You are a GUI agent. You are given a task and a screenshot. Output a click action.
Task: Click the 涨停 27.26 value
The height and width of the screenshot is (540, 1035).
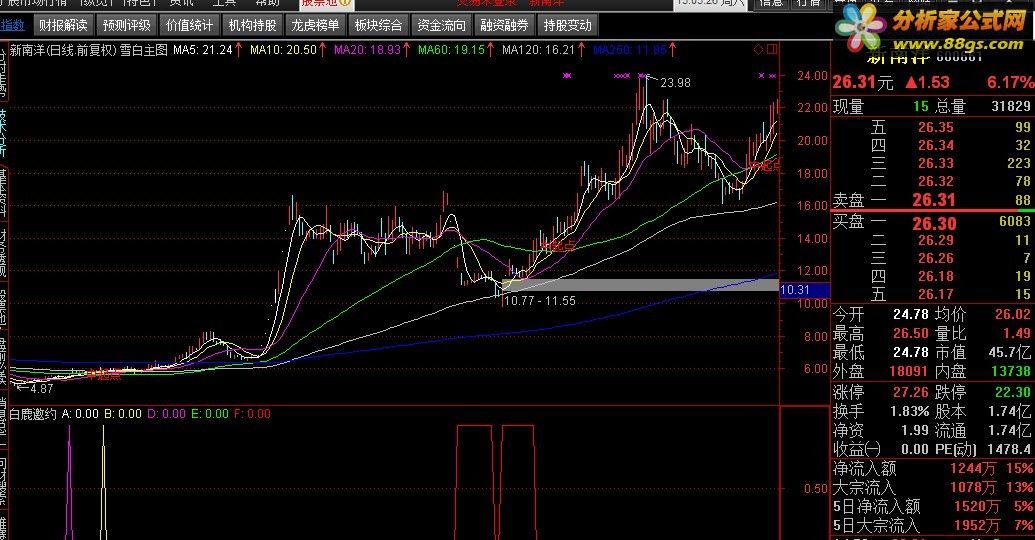coord(911,392)
